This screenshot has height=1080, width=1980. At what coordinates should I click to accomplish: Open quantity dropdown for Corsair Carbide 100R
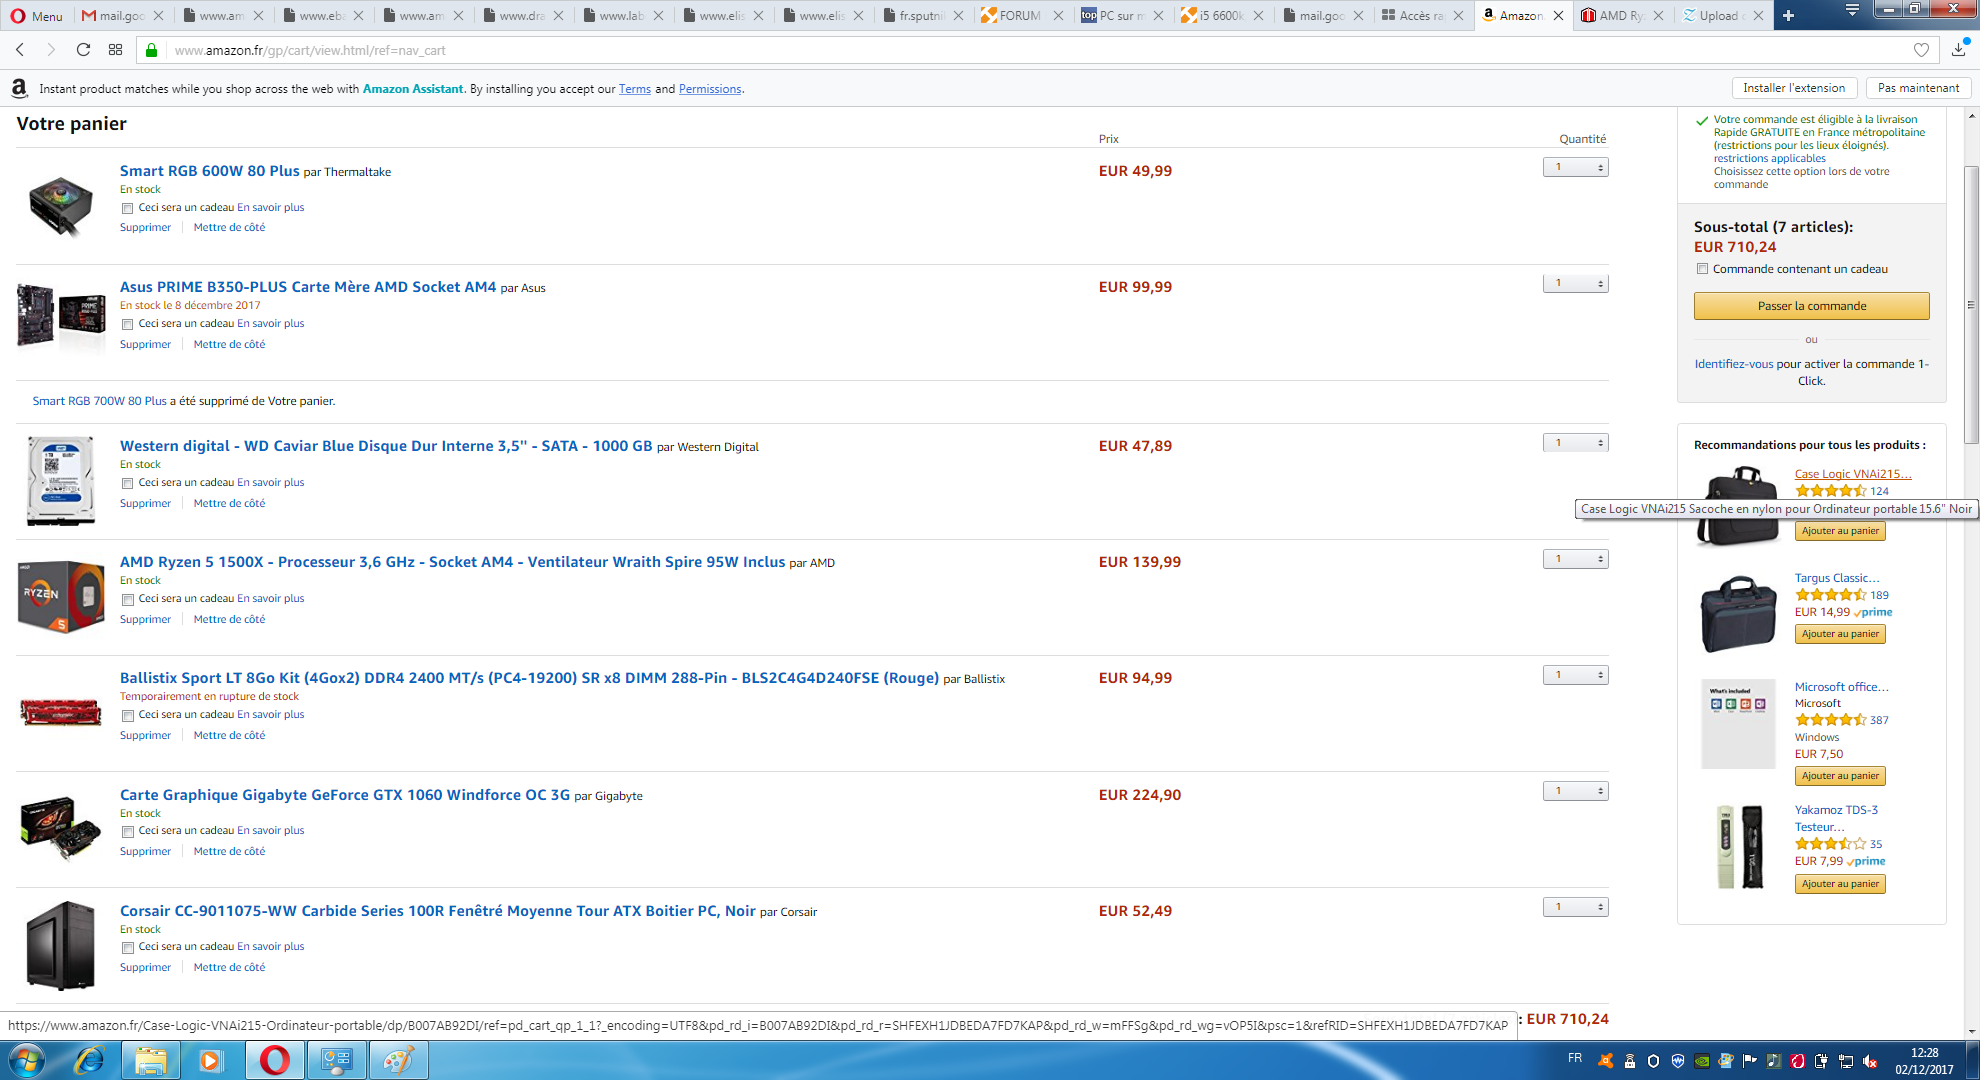click(x=1575, y=907)
